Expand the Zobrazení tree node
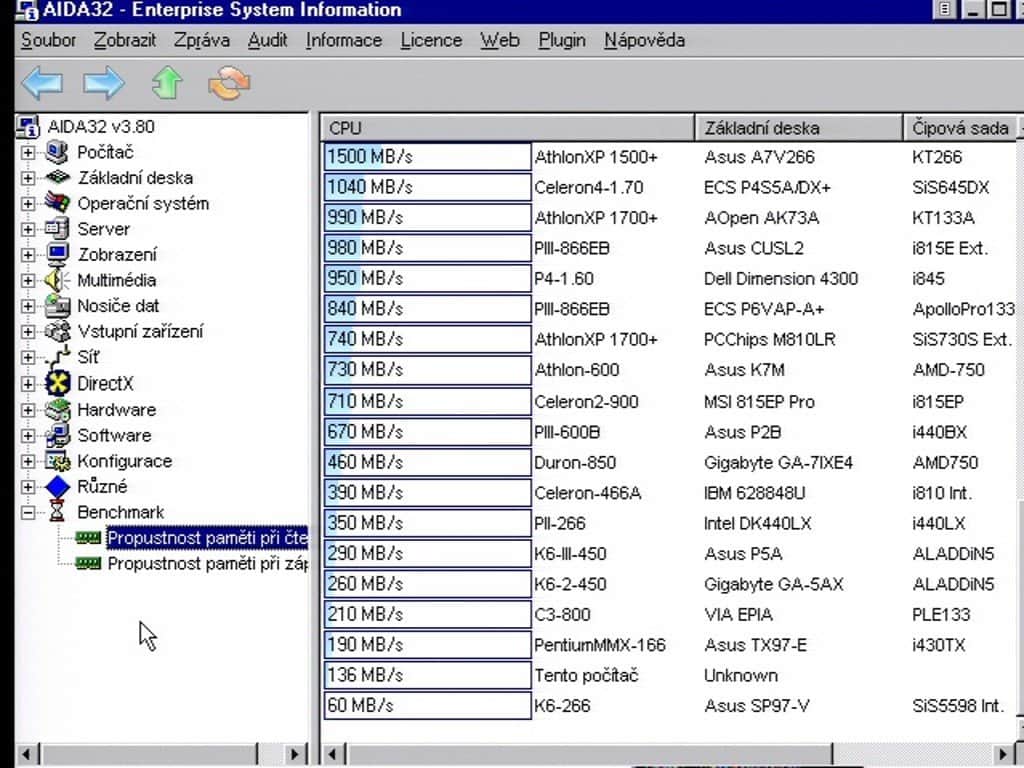The image size is (1024, 768). (27, 255)
